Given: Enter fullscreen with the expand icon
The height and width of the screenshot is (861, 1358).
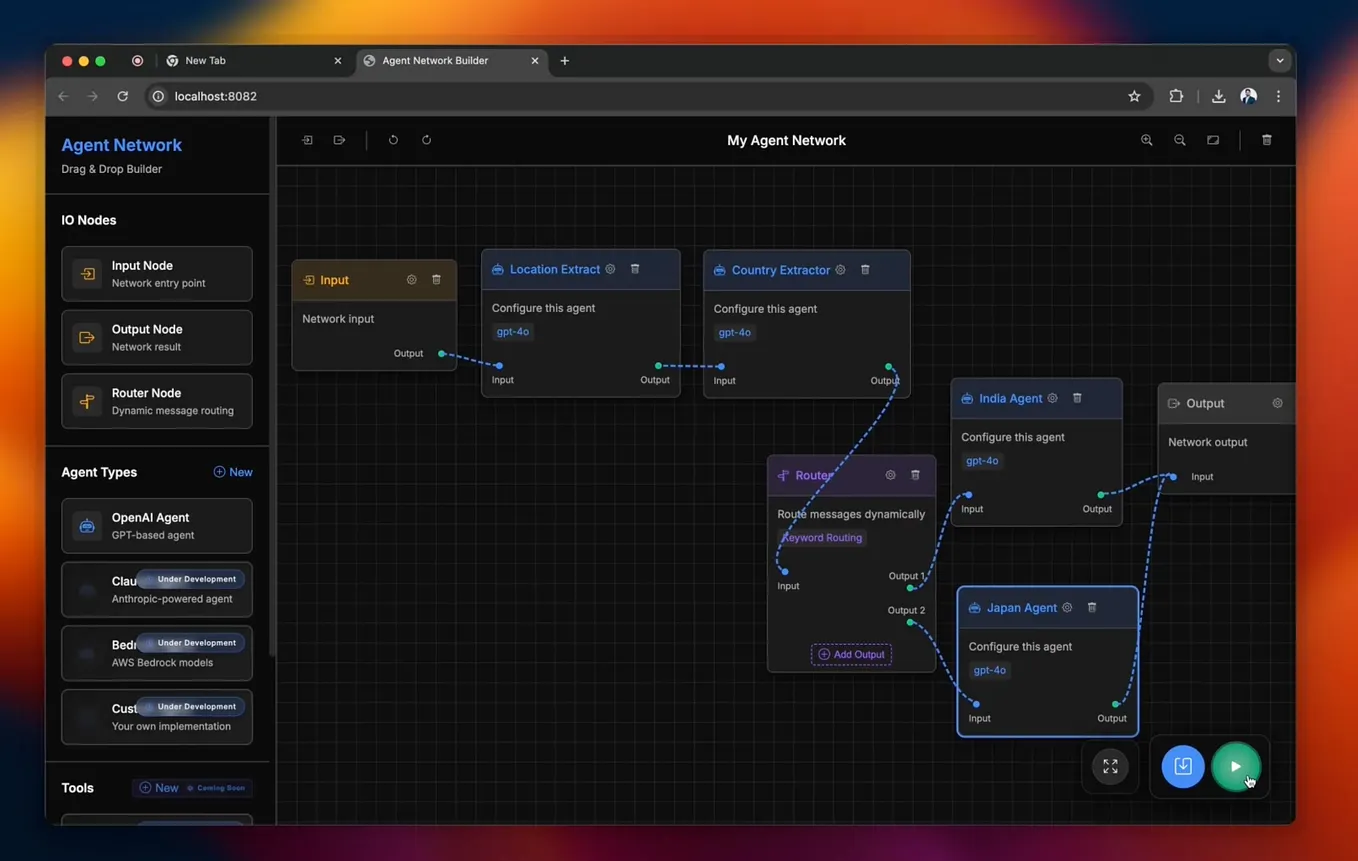Looking at the screenshot, I should pos(1110,766).
